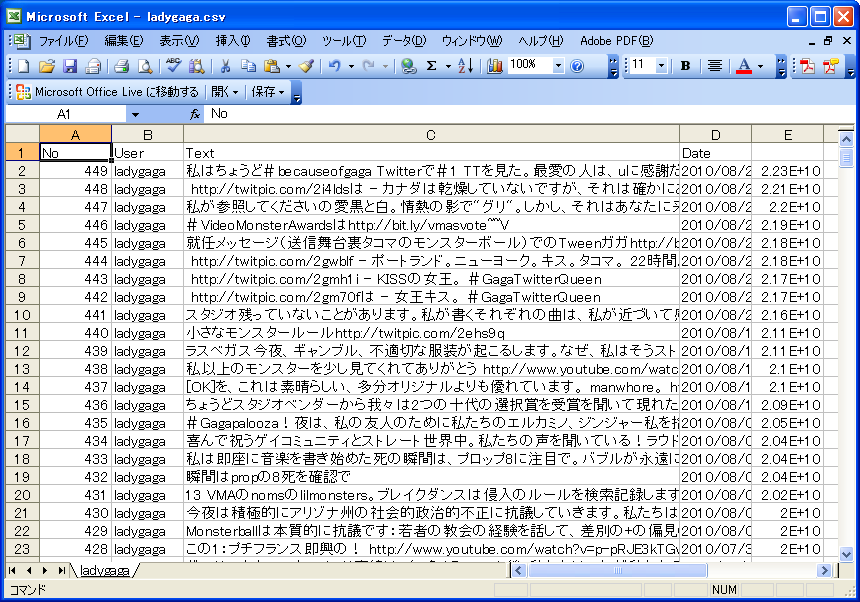Click horizontal scrollbar right arrow
860x602 pixels.
coord(824,571)
